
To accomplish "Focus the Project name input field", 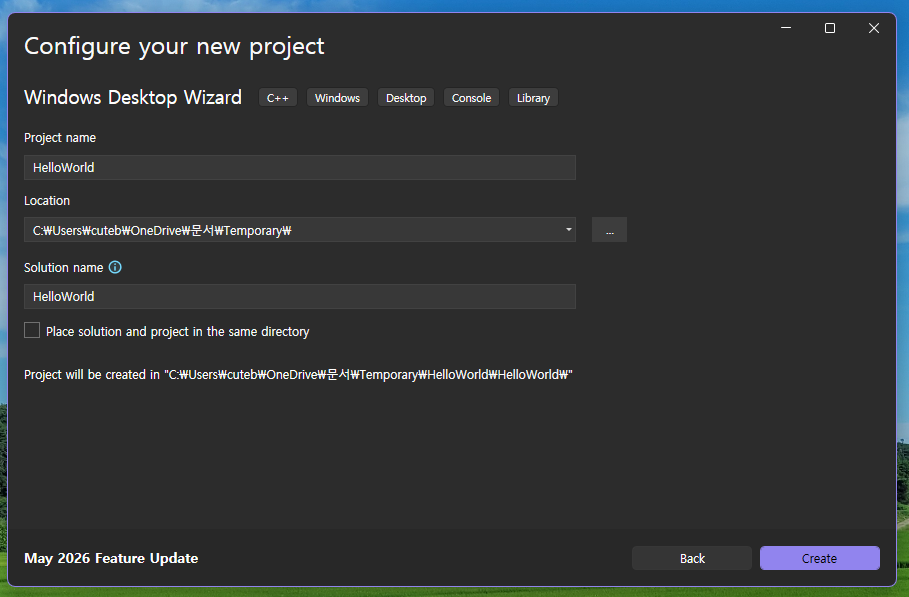I will 300,168.
